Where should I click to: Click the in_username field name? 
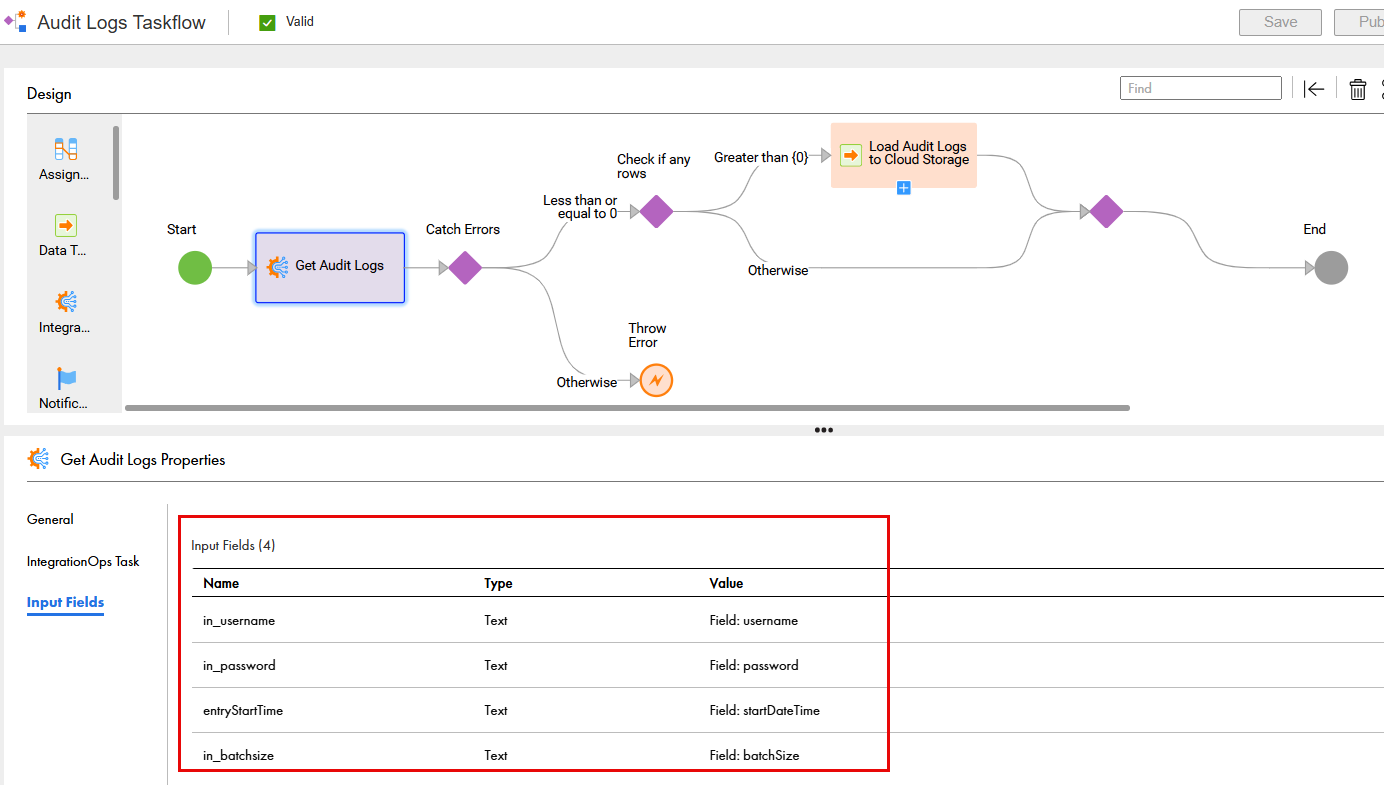[x=239, y=620]
